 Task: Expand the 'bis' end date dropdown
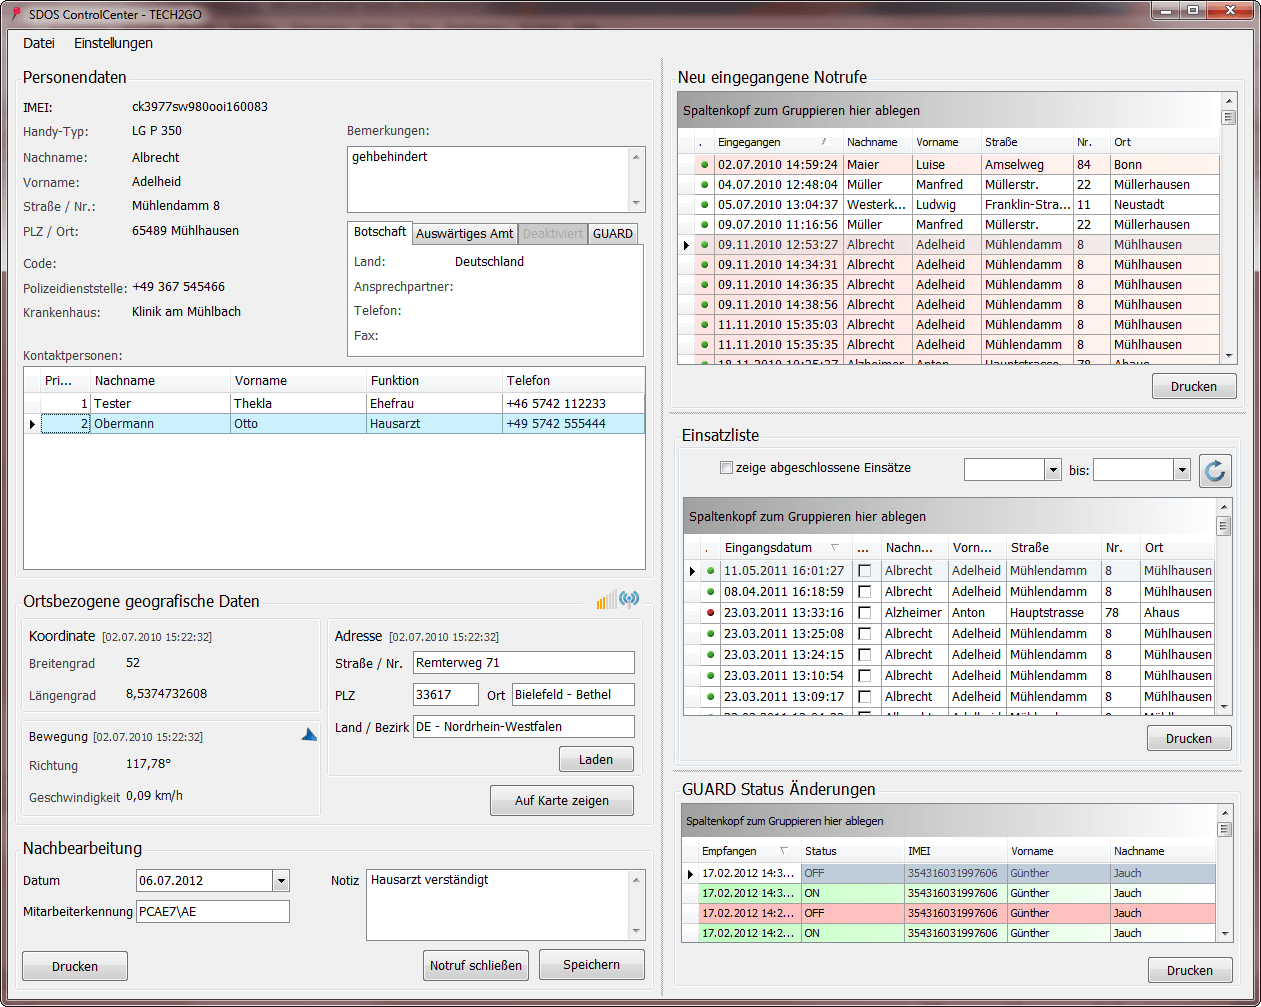coord(1182,470)
